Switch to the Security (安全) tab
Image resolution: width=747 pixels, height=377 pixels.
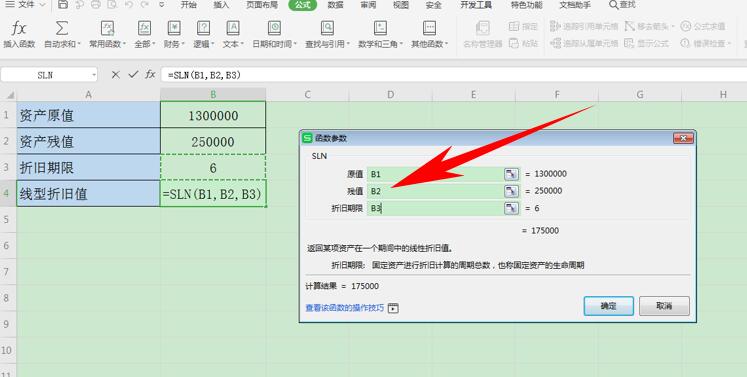(x=433, y=5)
